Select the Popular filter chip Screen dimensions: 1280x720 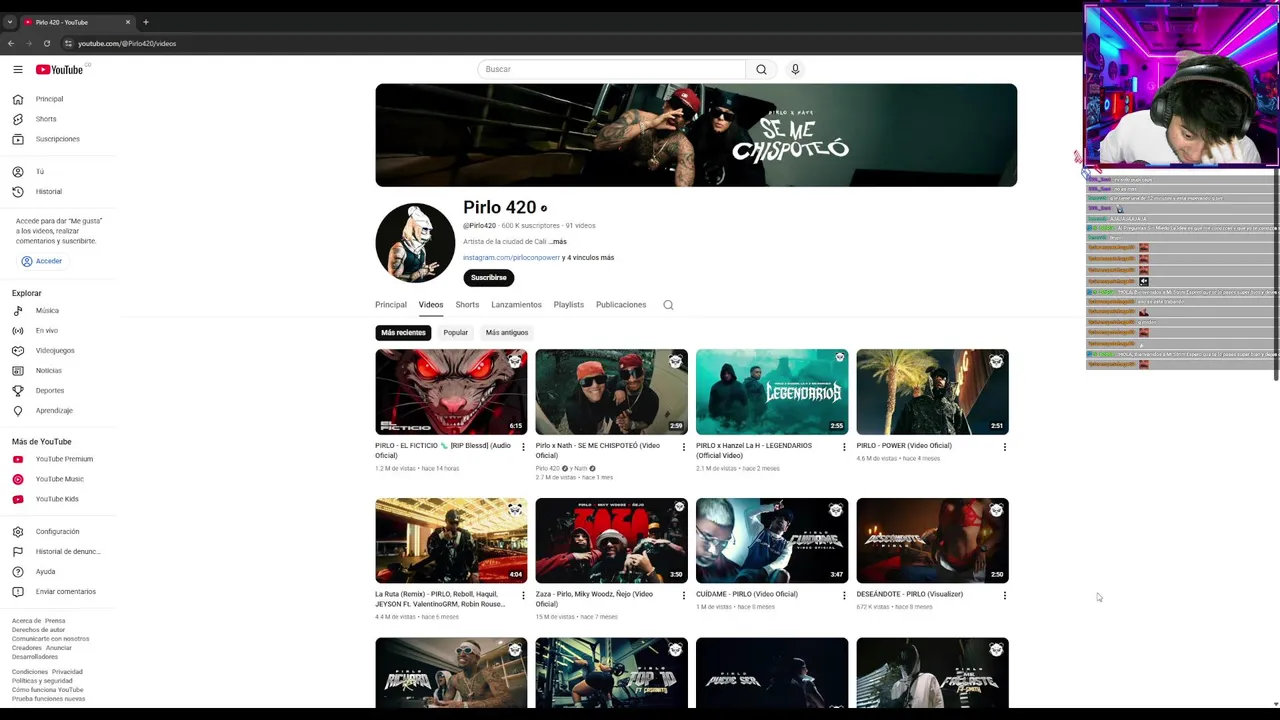[456, 332]
